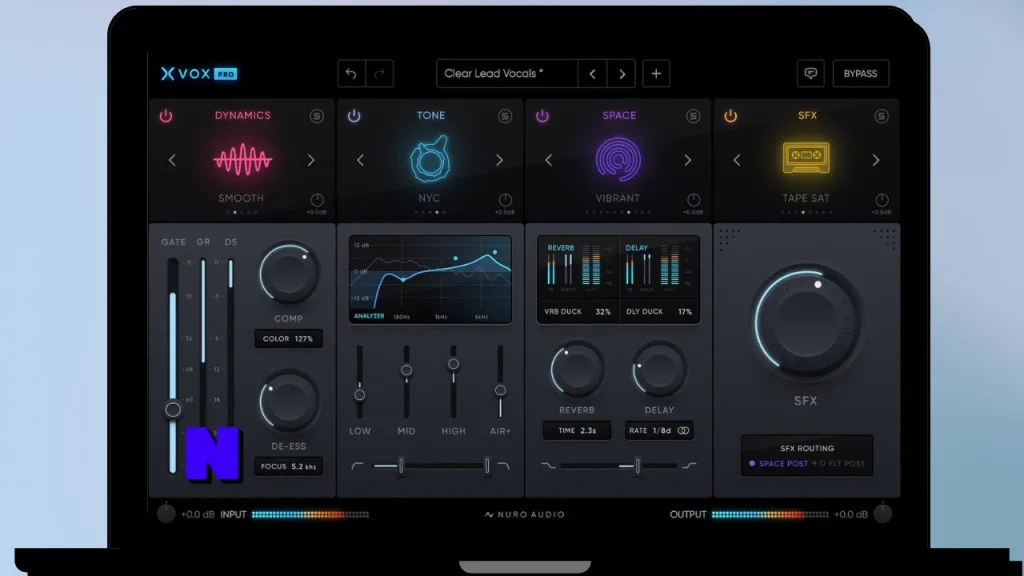
Task: Click the AIR+ band fader handle
Action: coord(500,390)
